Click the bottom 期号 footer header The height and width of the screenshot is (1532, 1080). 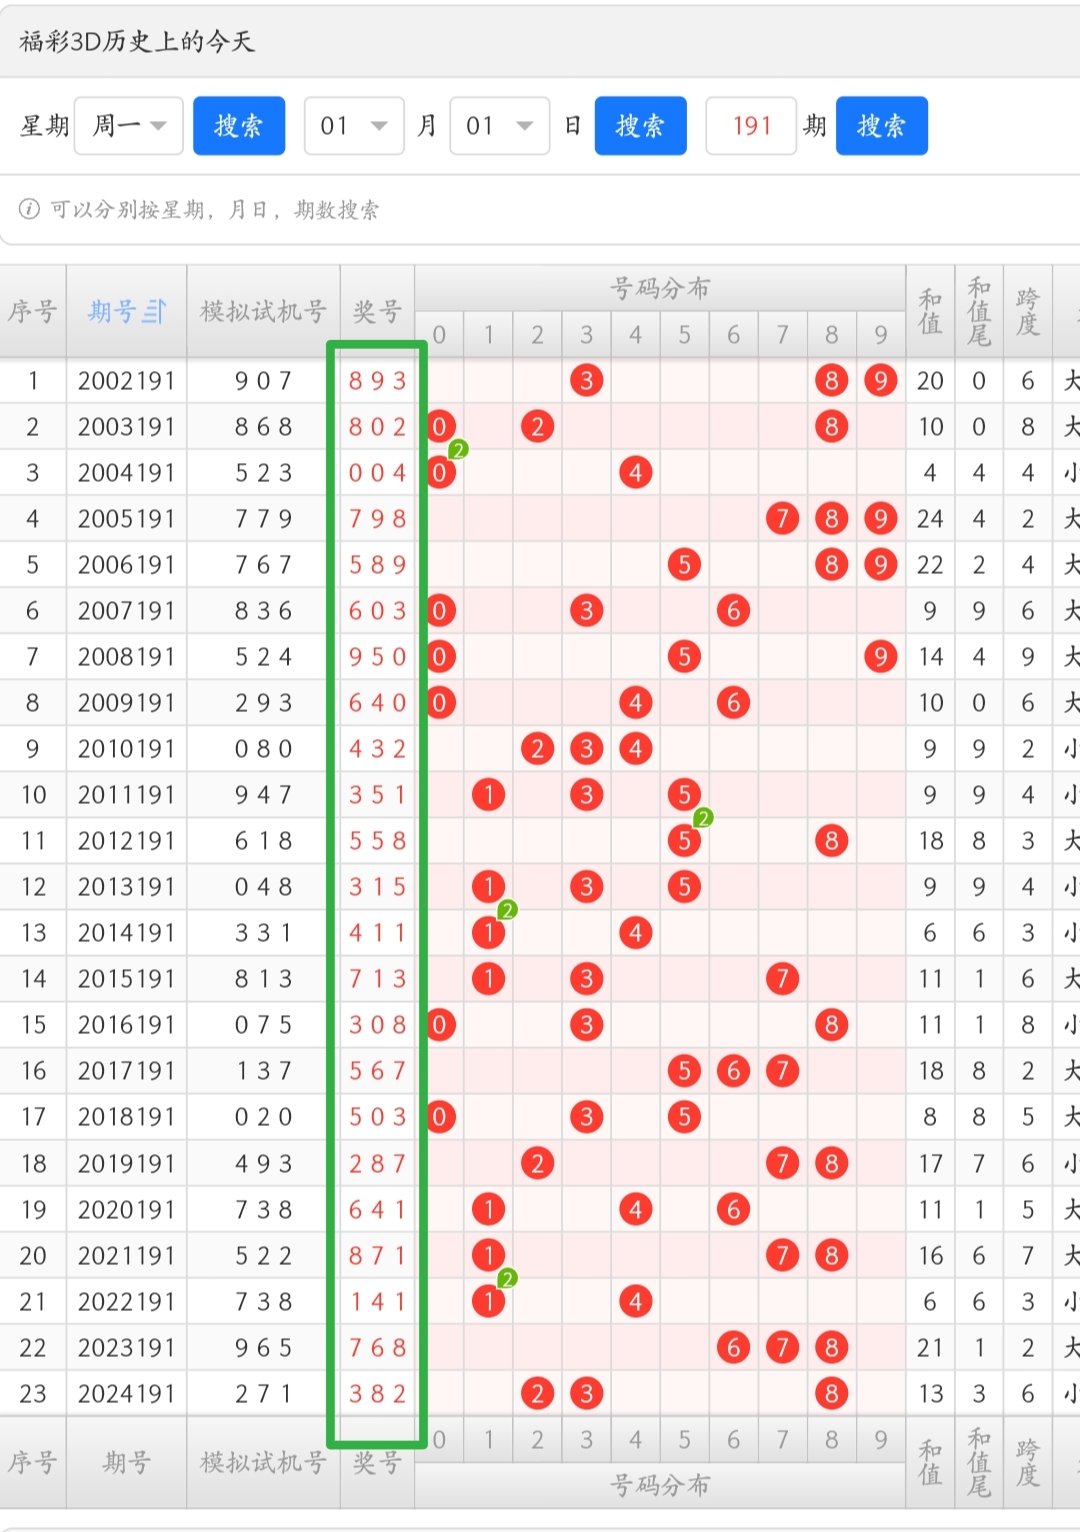click(126, 1463)
